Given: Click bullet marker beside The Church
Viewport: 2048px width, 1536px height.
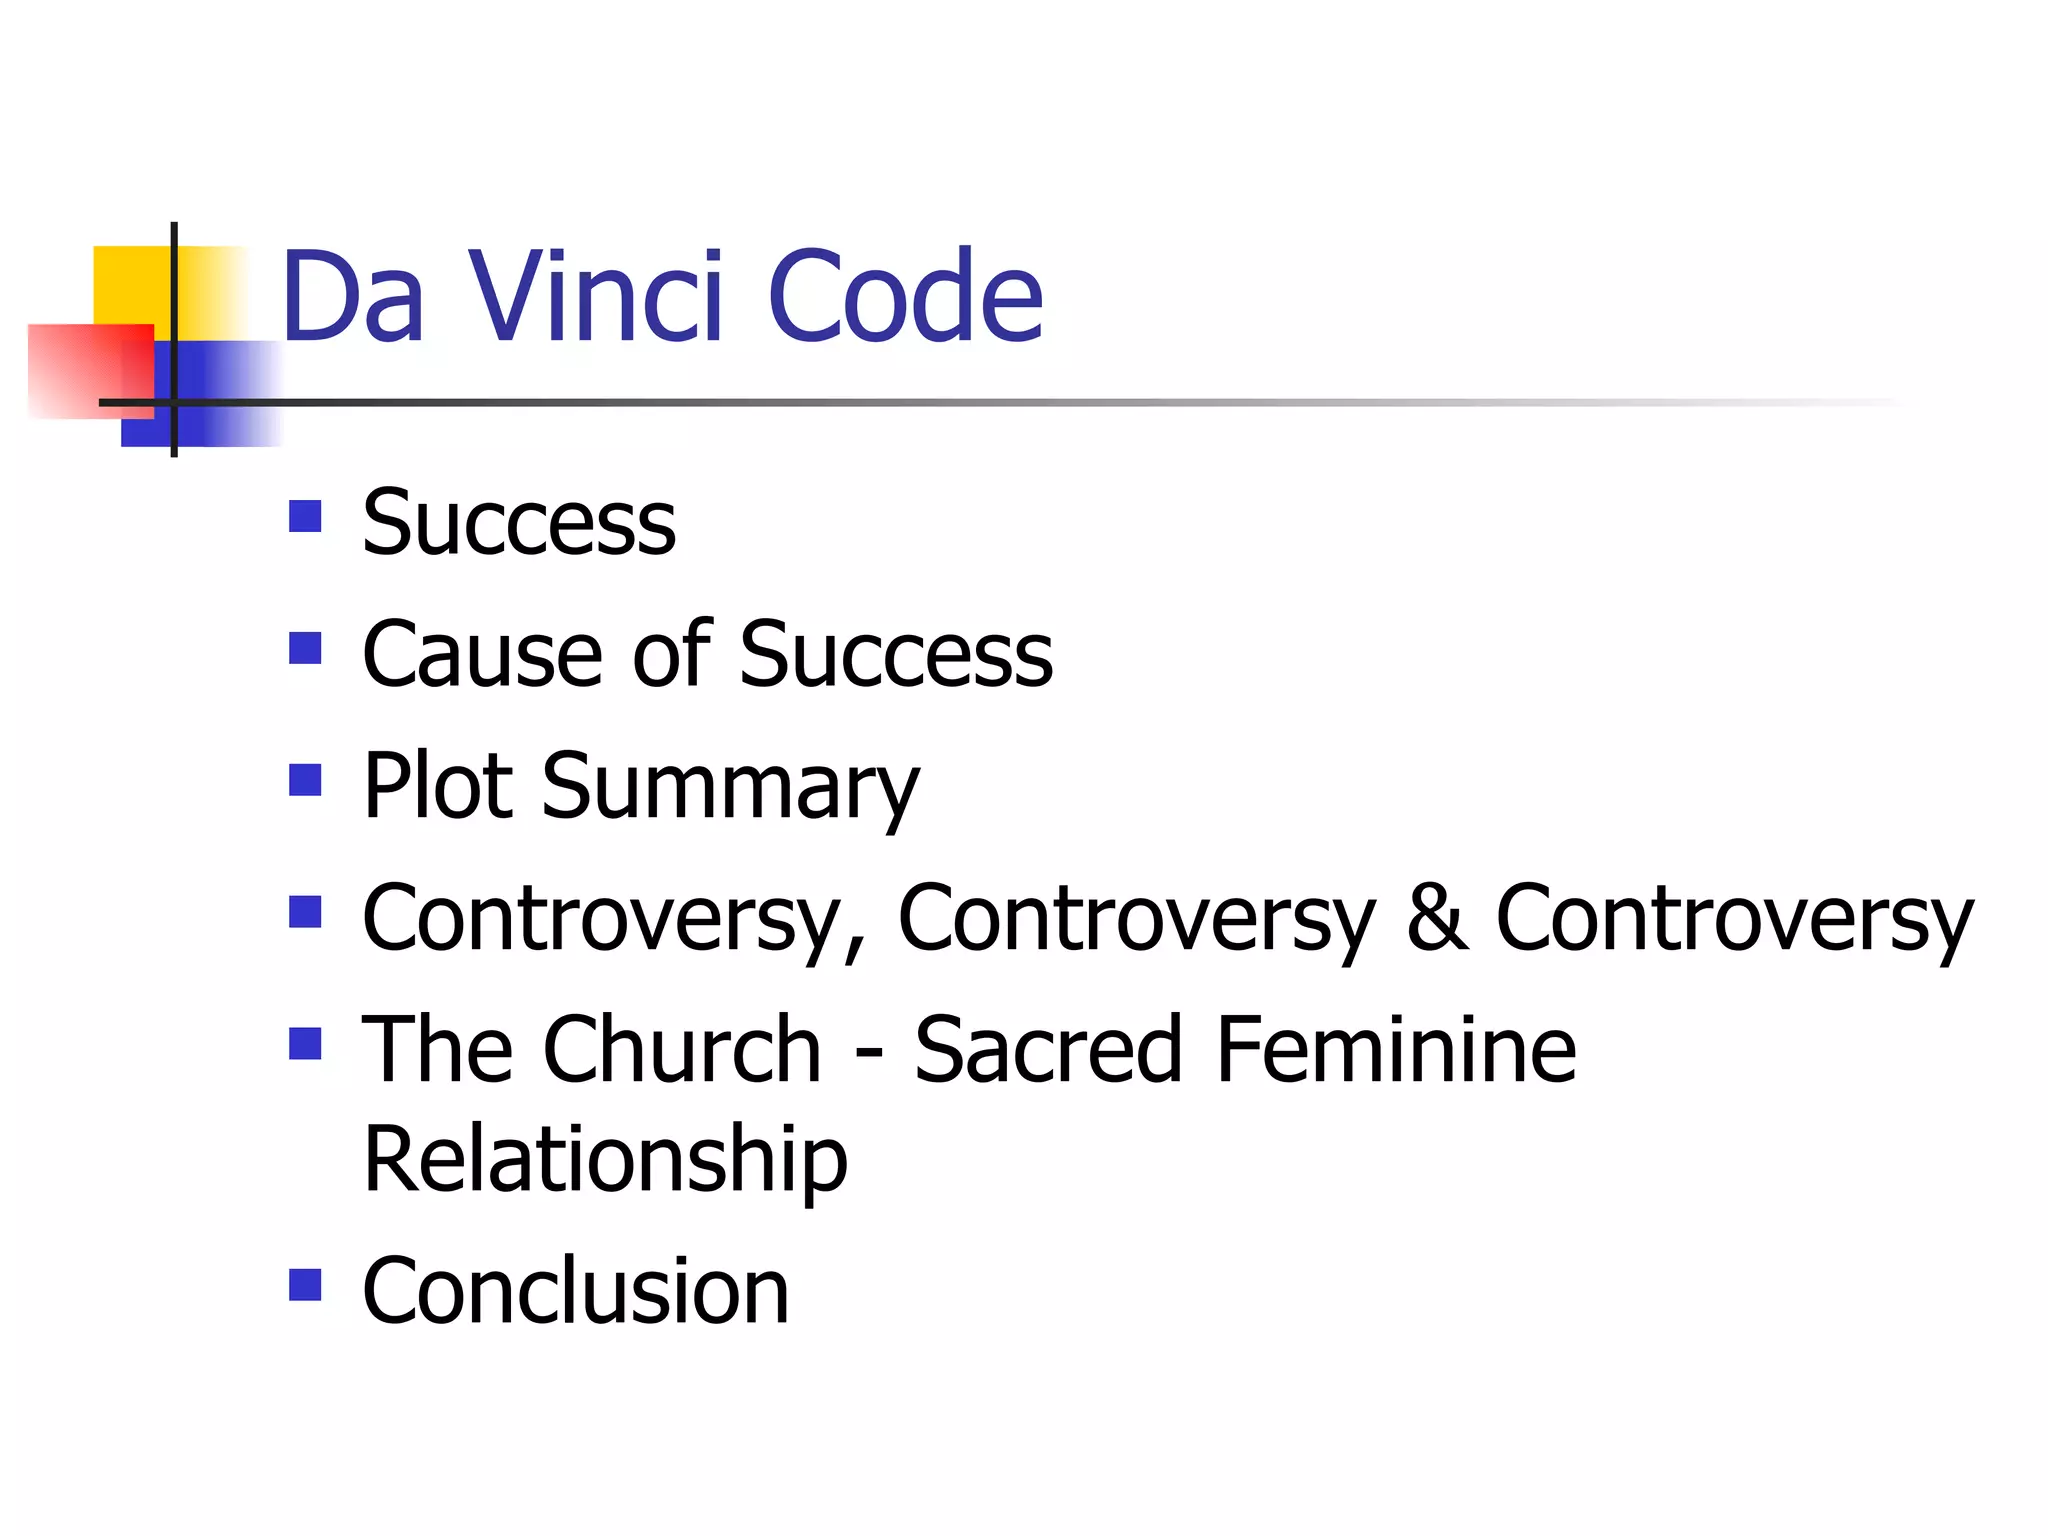Looking at the screenshot, I should [x=305, y=1043].
